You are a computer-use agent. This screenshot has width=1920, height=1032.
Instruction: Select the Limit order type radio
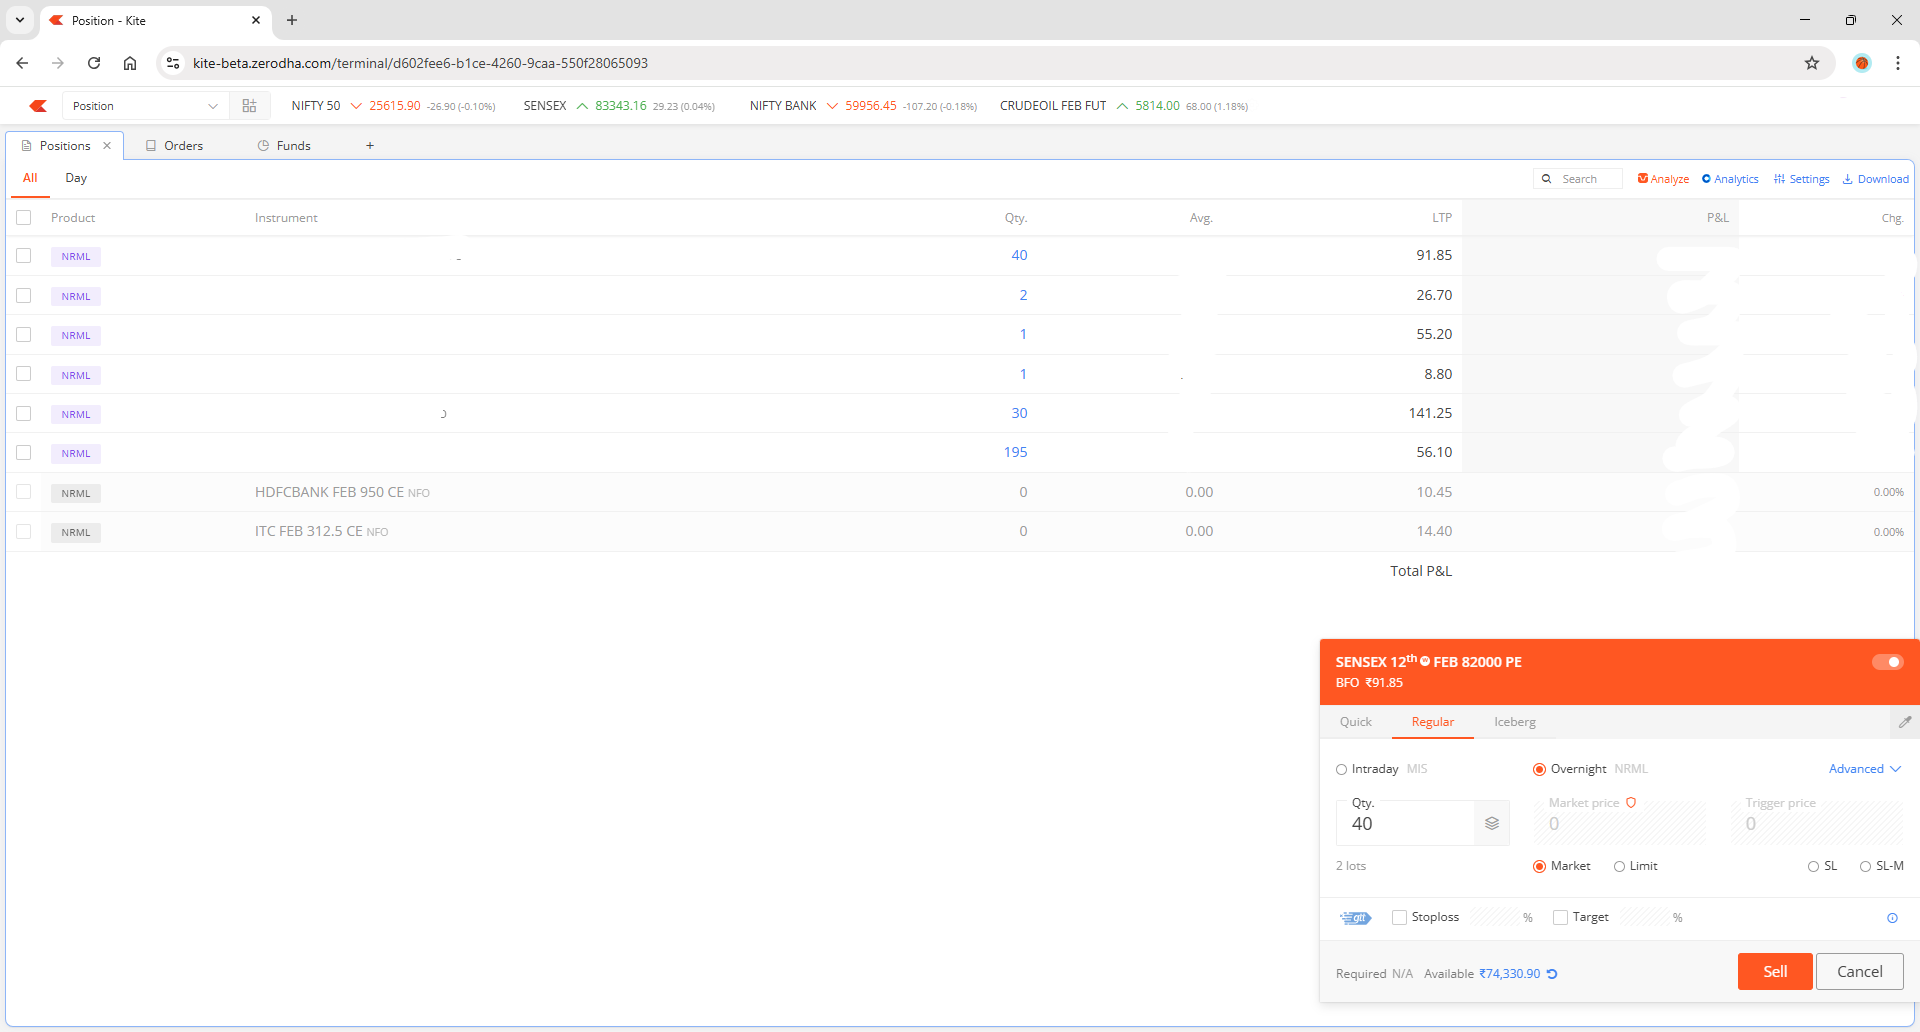point(1619,867)
